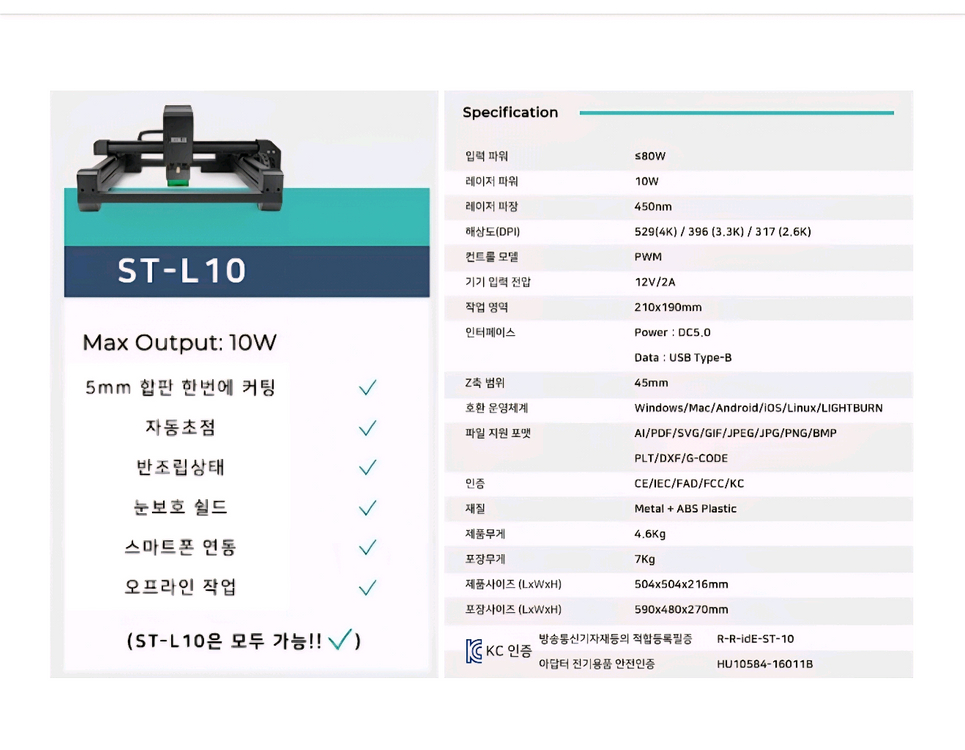Toggle the checkmark next to 자동초점
The image size is (965, 750).
point(367,427)
